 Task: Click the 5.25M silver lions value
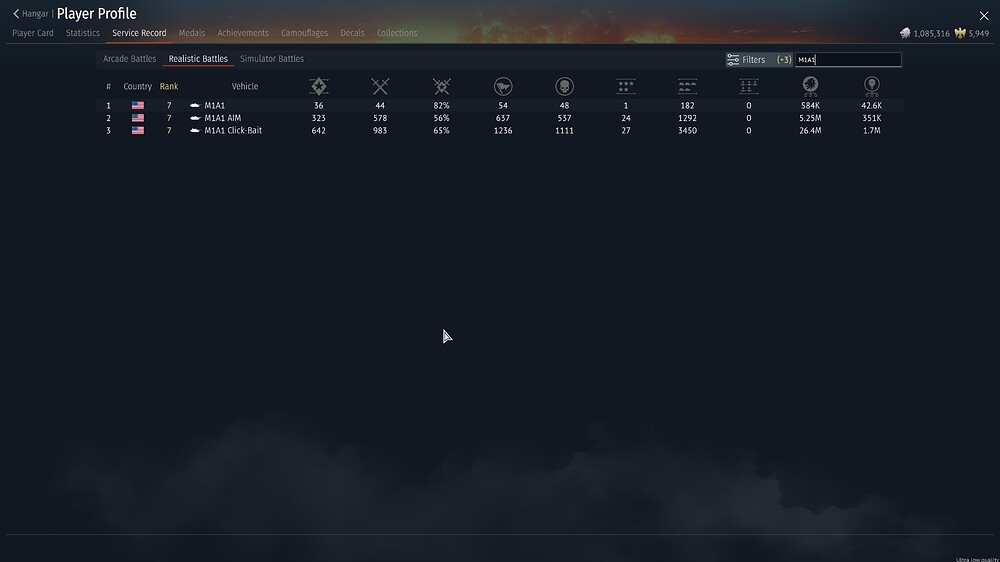pyautogui.click(x=810, y=118)
